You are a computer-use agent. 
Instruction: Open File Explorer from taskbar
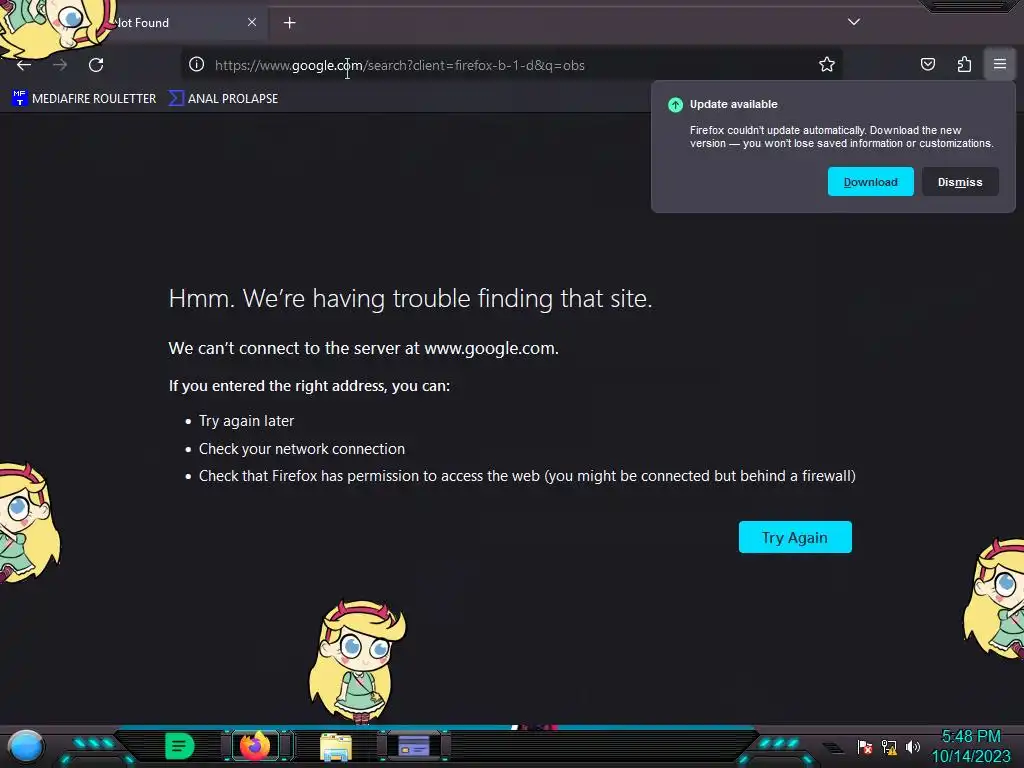336,746
